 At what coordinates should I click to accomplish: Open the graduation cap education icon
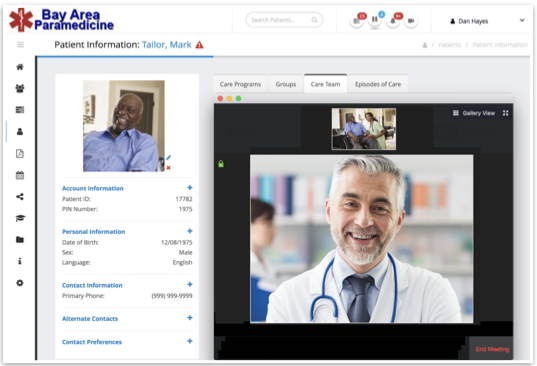tap(20, 218)
